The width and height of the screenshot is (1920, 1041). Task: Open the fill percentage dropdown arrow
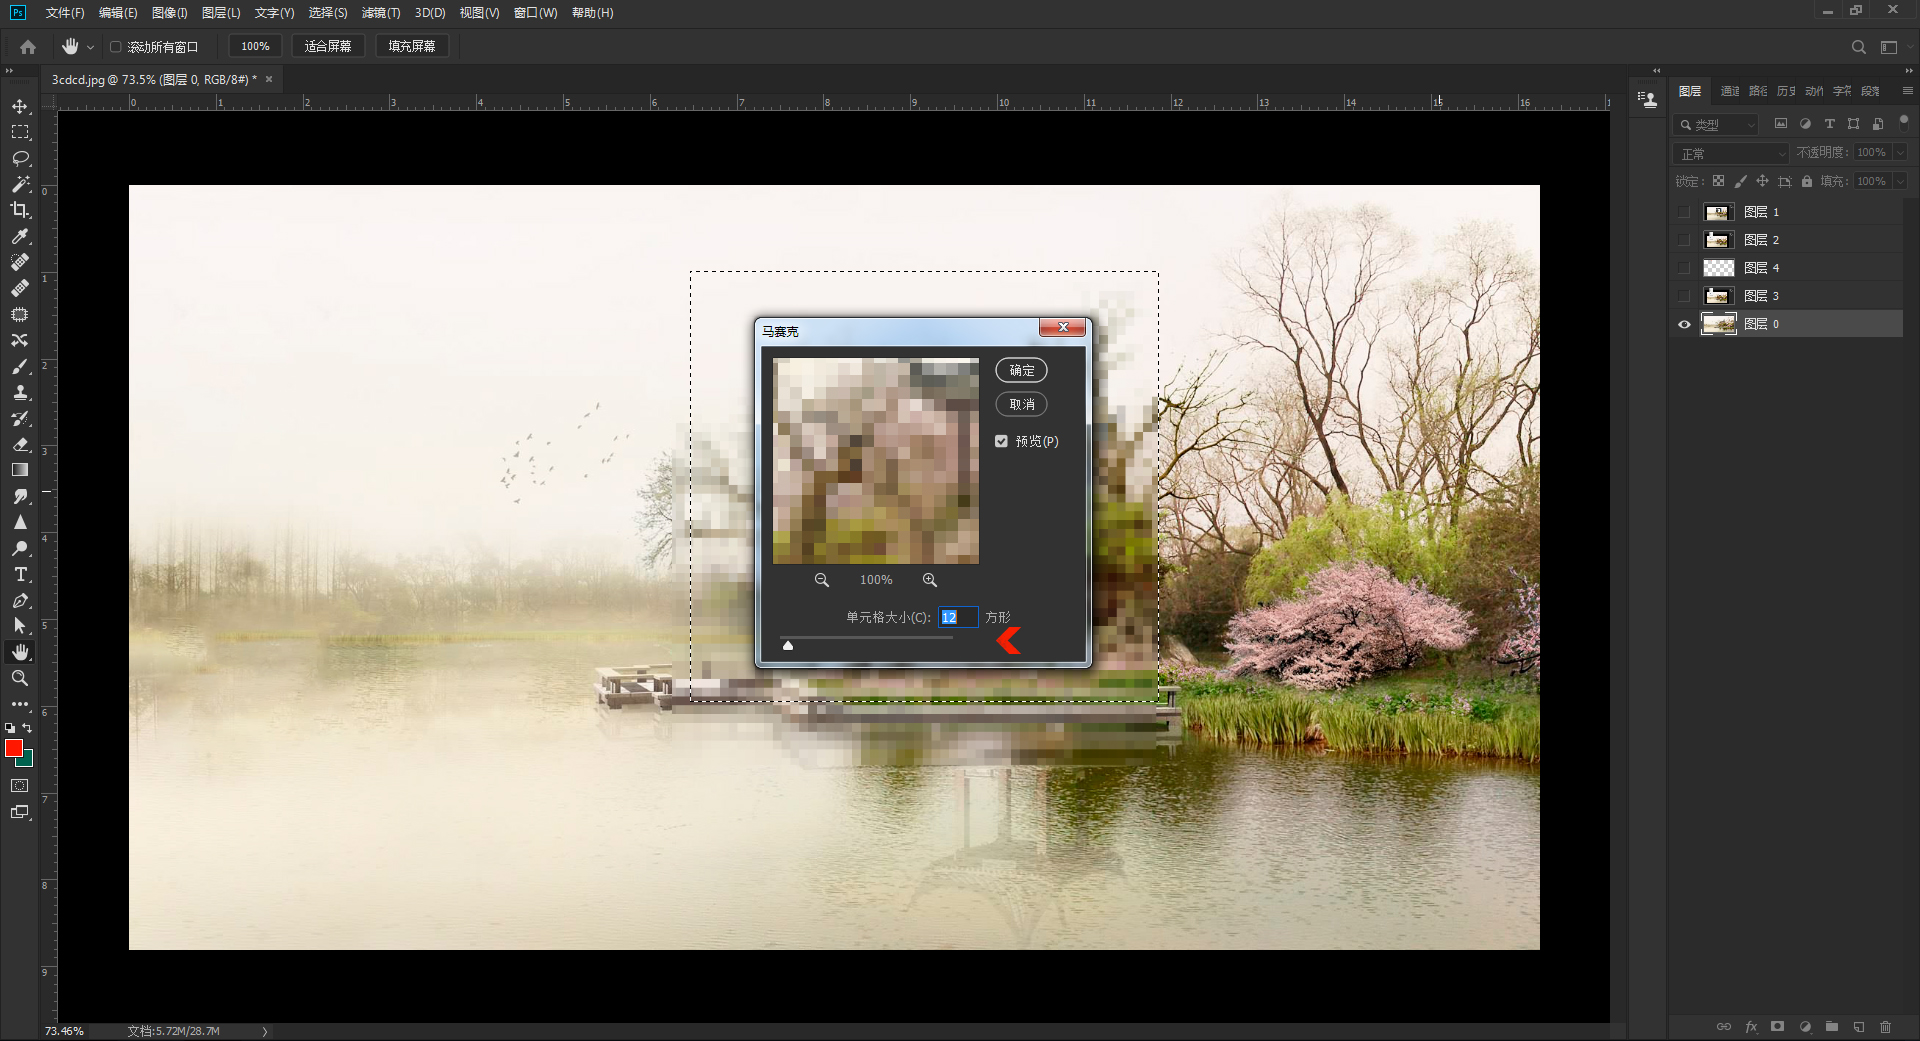(x=1900, y=181)
